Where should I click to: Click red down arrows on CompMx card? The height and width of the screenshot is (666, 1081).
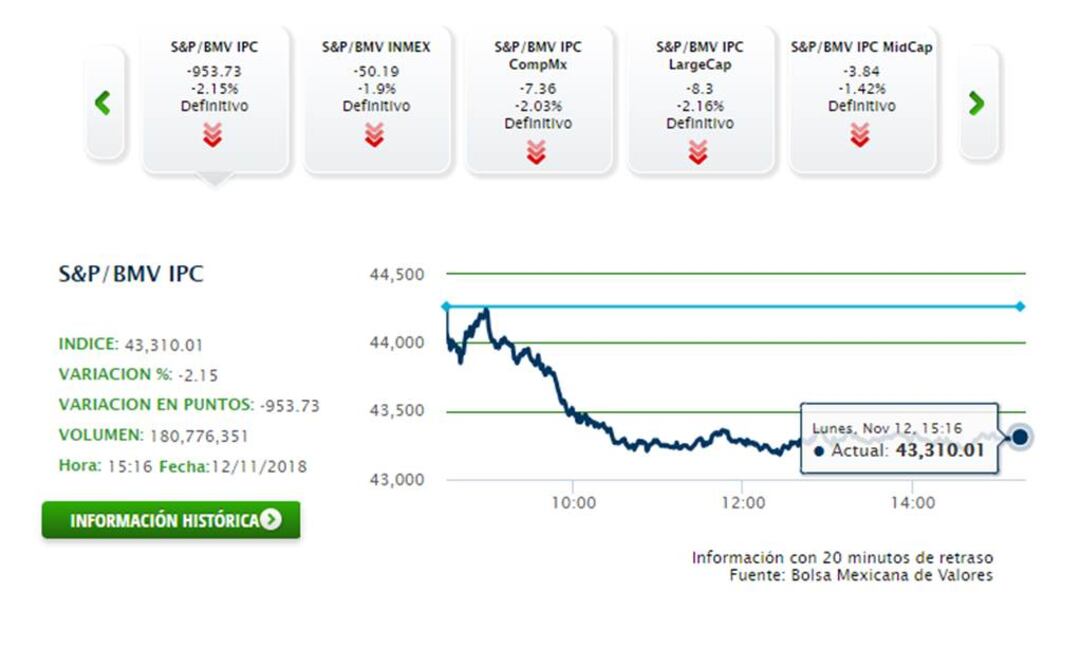[x=536, y=152]
